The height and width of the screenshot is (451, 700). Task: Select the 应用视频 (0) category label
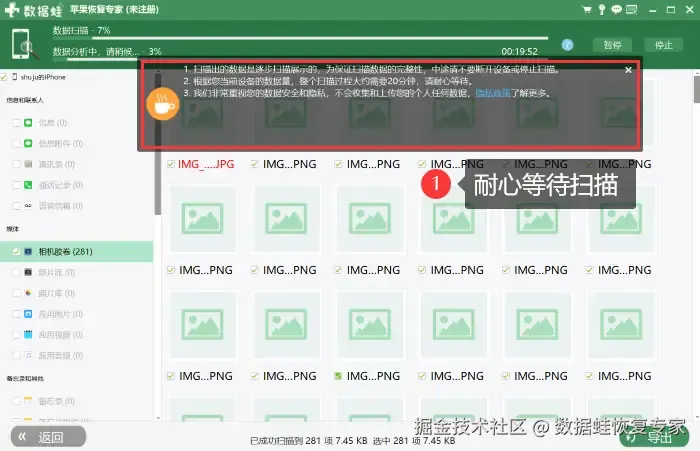pos(61,335)
